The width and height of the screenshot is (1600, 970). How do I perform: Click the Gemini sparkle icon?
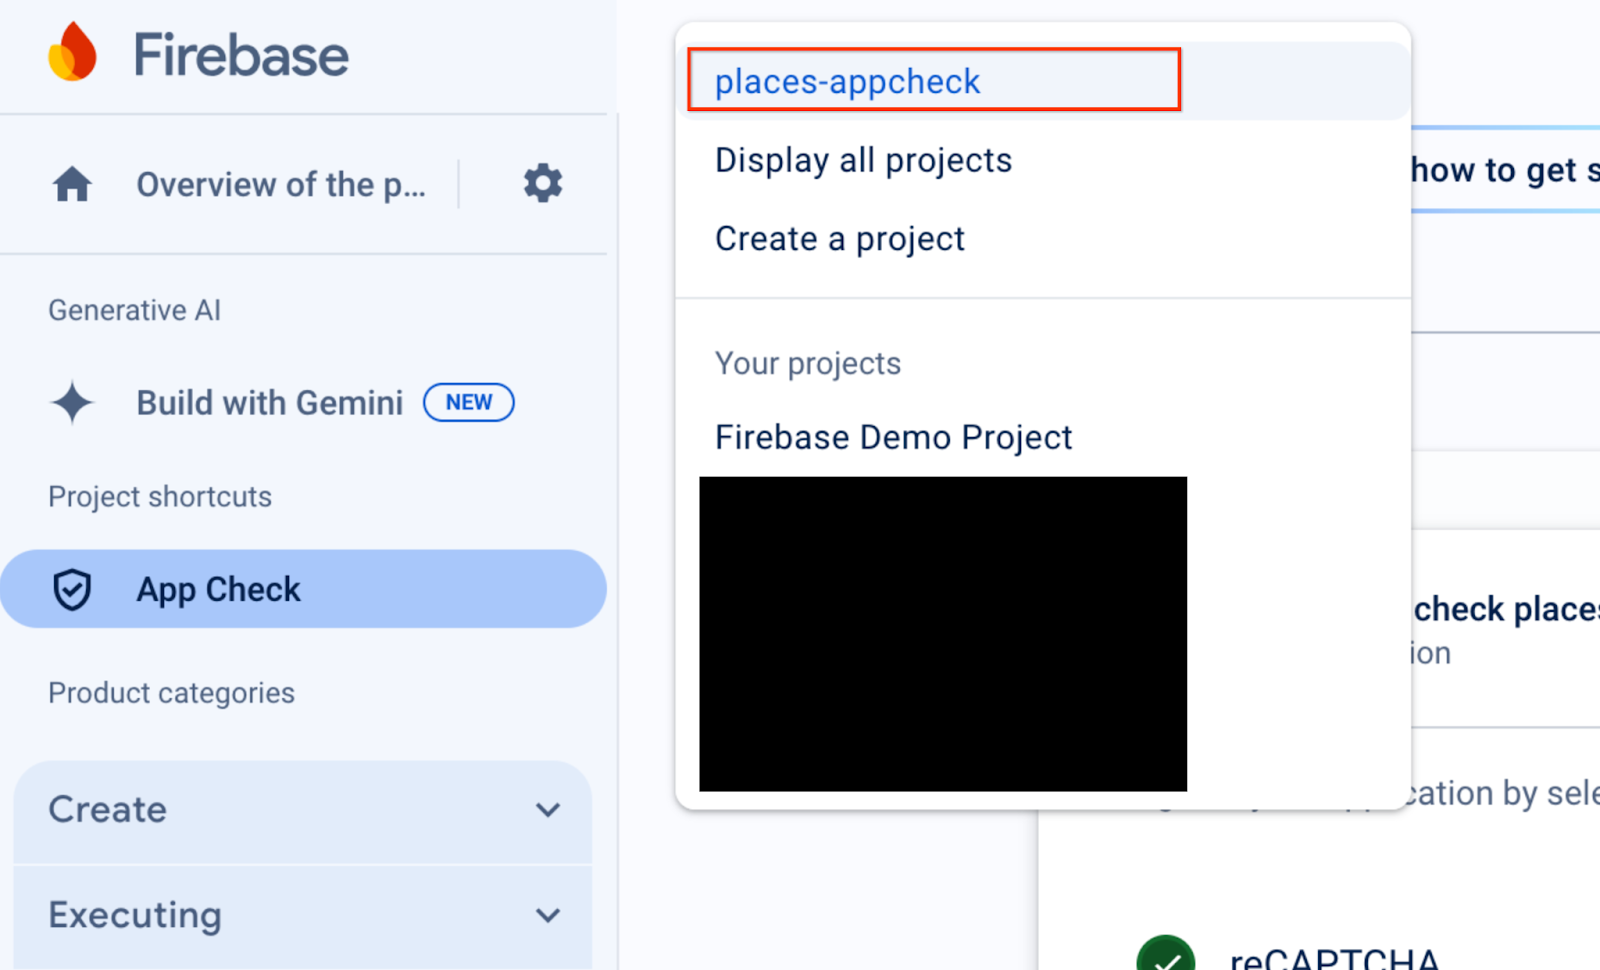pos(72,403)
